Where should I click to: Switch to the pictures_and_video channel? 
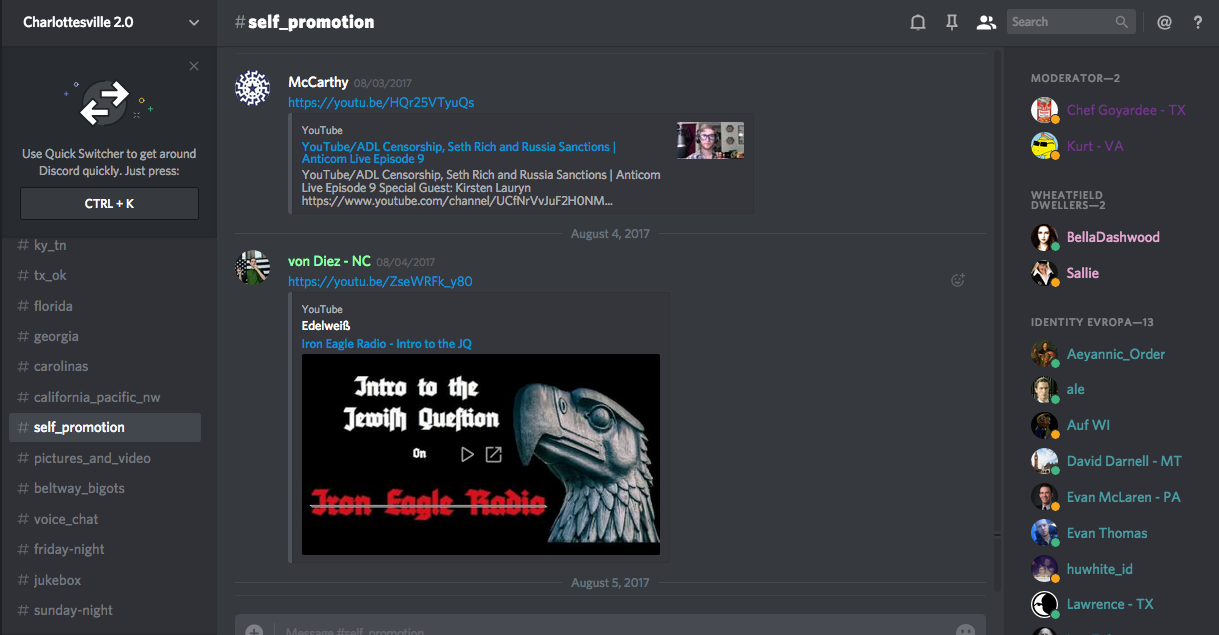[x=92, y=458]
